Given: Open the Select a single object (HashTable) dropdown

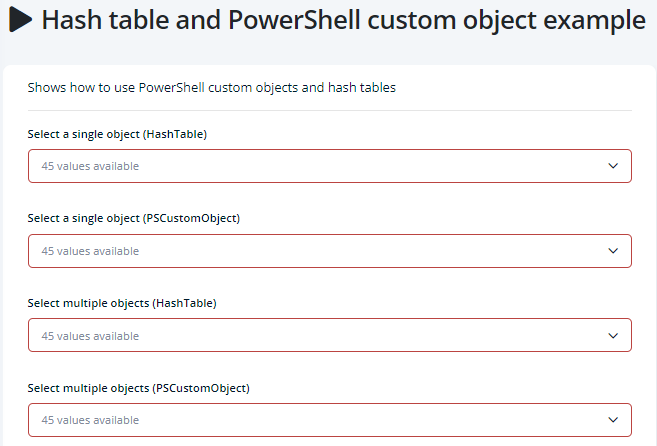Looking at the screenshot, I should 330,166.
